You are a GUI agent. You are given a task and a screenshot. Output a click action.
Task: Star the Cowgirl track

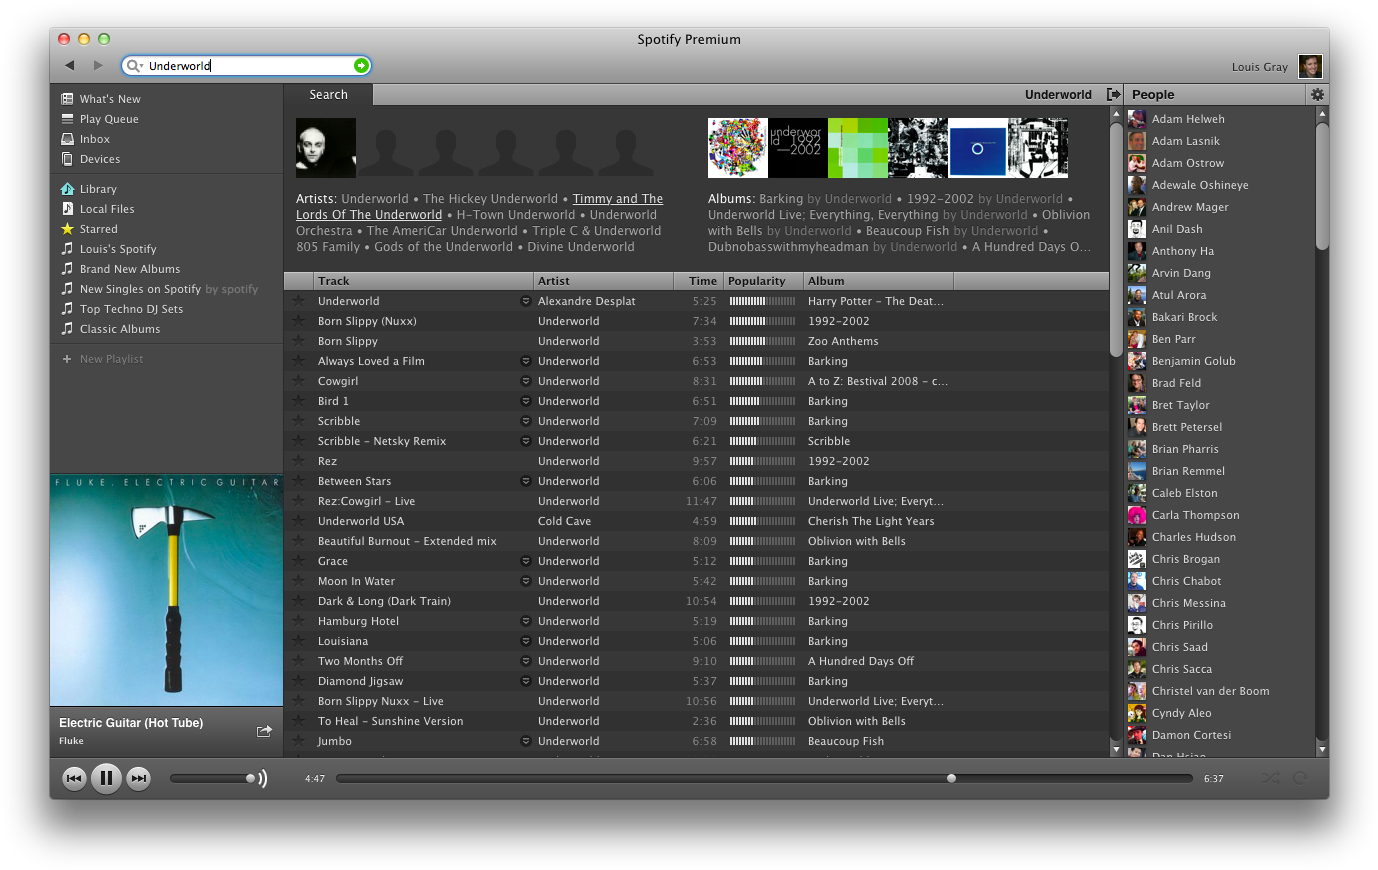pos(298,381)
